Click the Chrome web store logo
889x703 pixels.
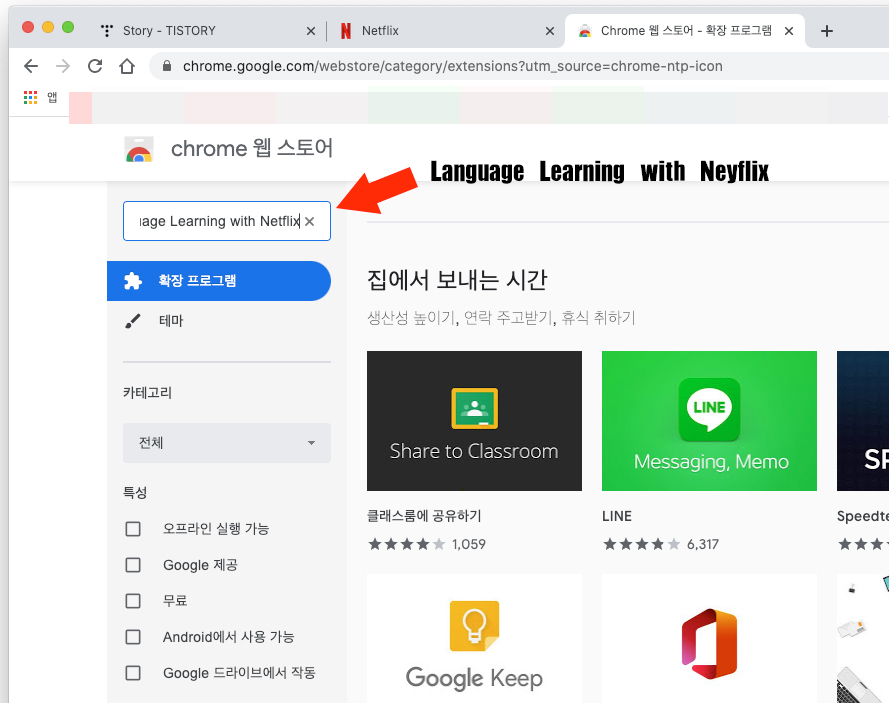pyautogui.click(x=139, y=150)
